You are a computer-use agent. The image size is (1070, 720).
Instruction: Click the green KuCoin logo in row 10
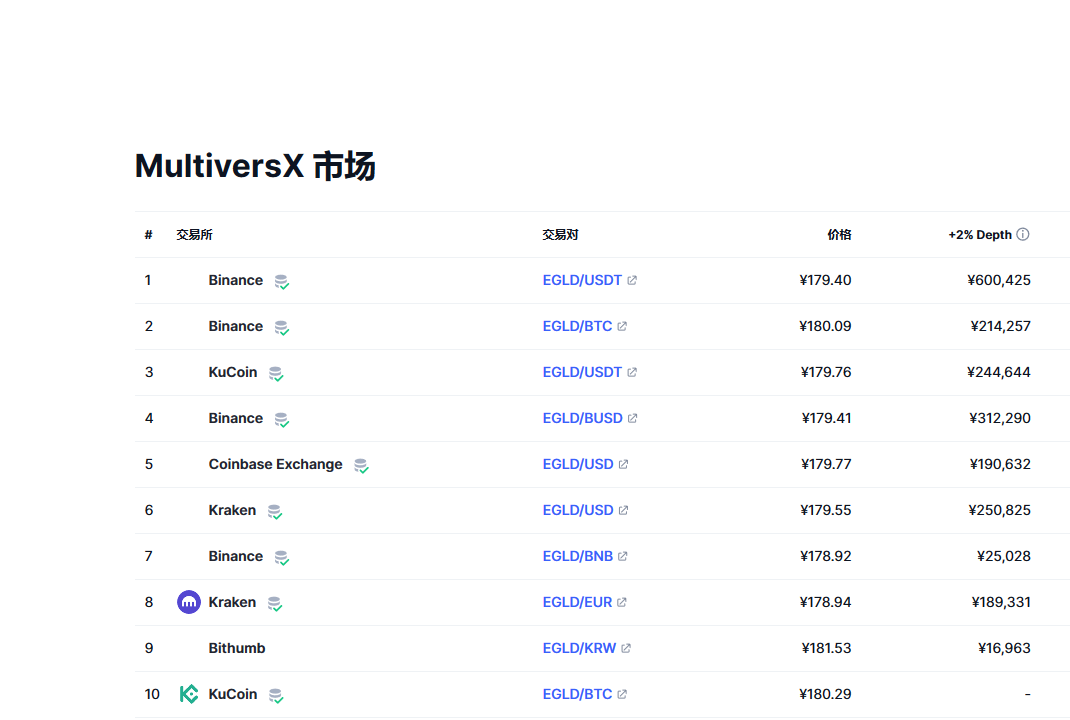click(189, 694)
